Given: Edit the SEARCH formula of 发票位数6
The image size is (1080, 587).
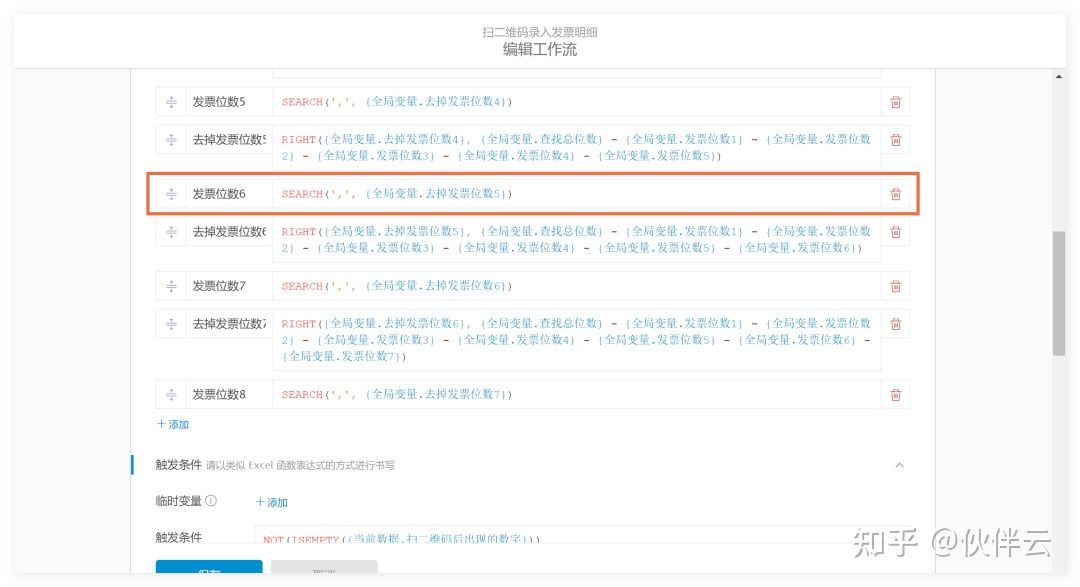Looking at the screenshot, I should point(575,194).
